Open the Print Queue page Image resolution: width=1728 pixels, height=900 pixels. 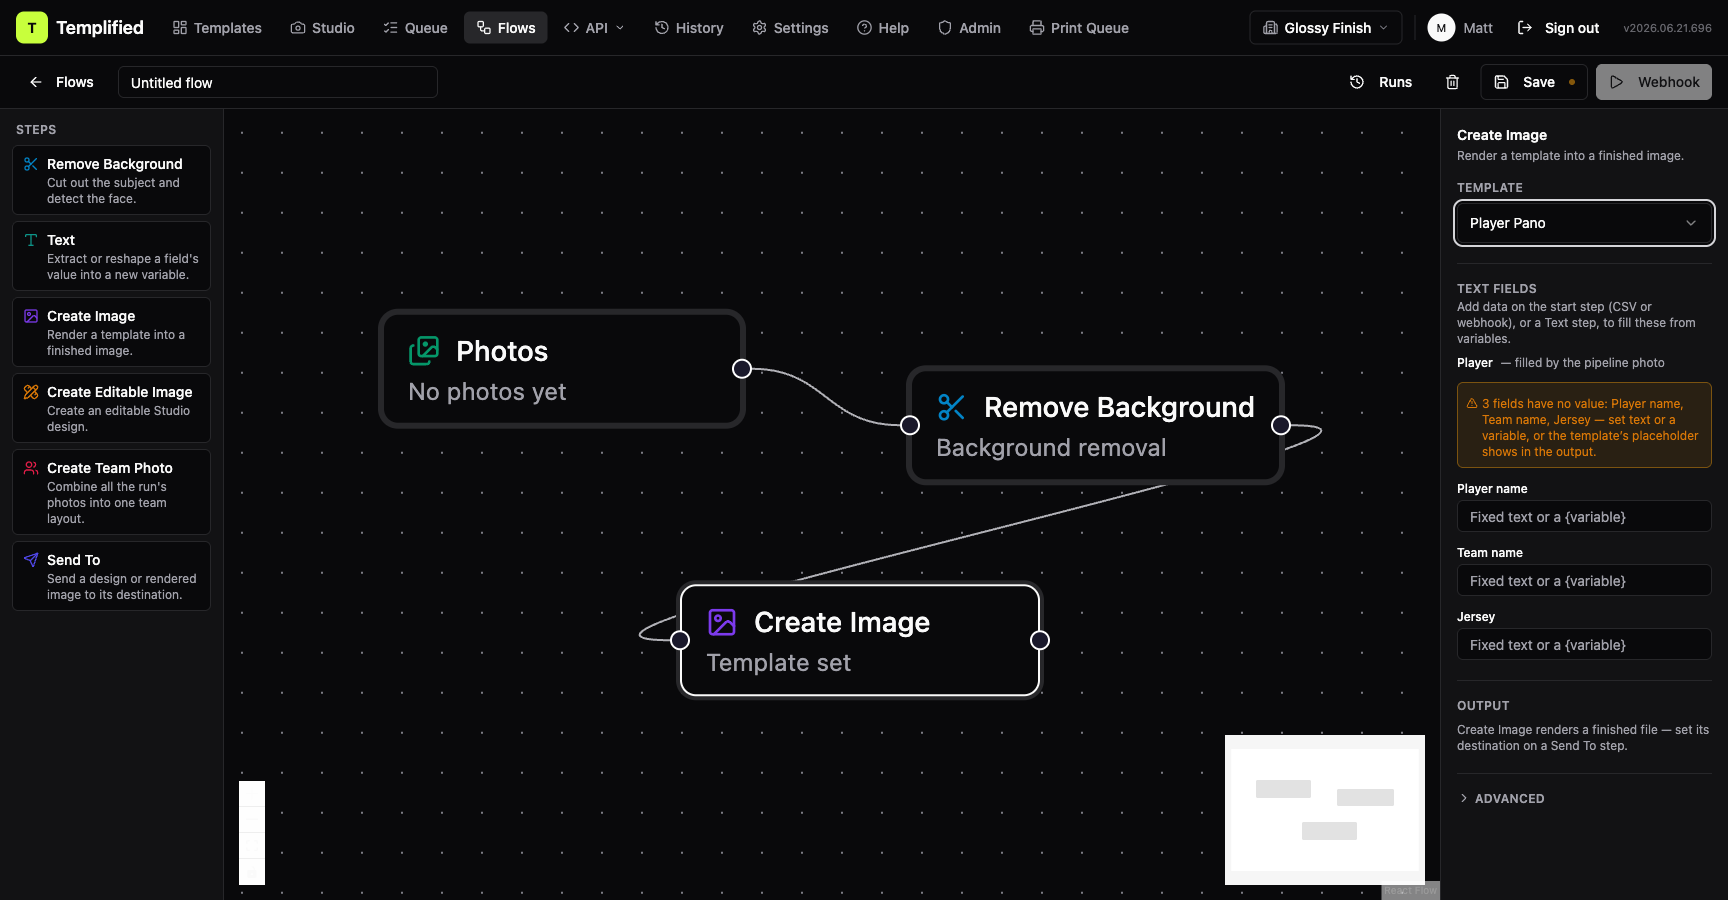(x=1079, y=28)
